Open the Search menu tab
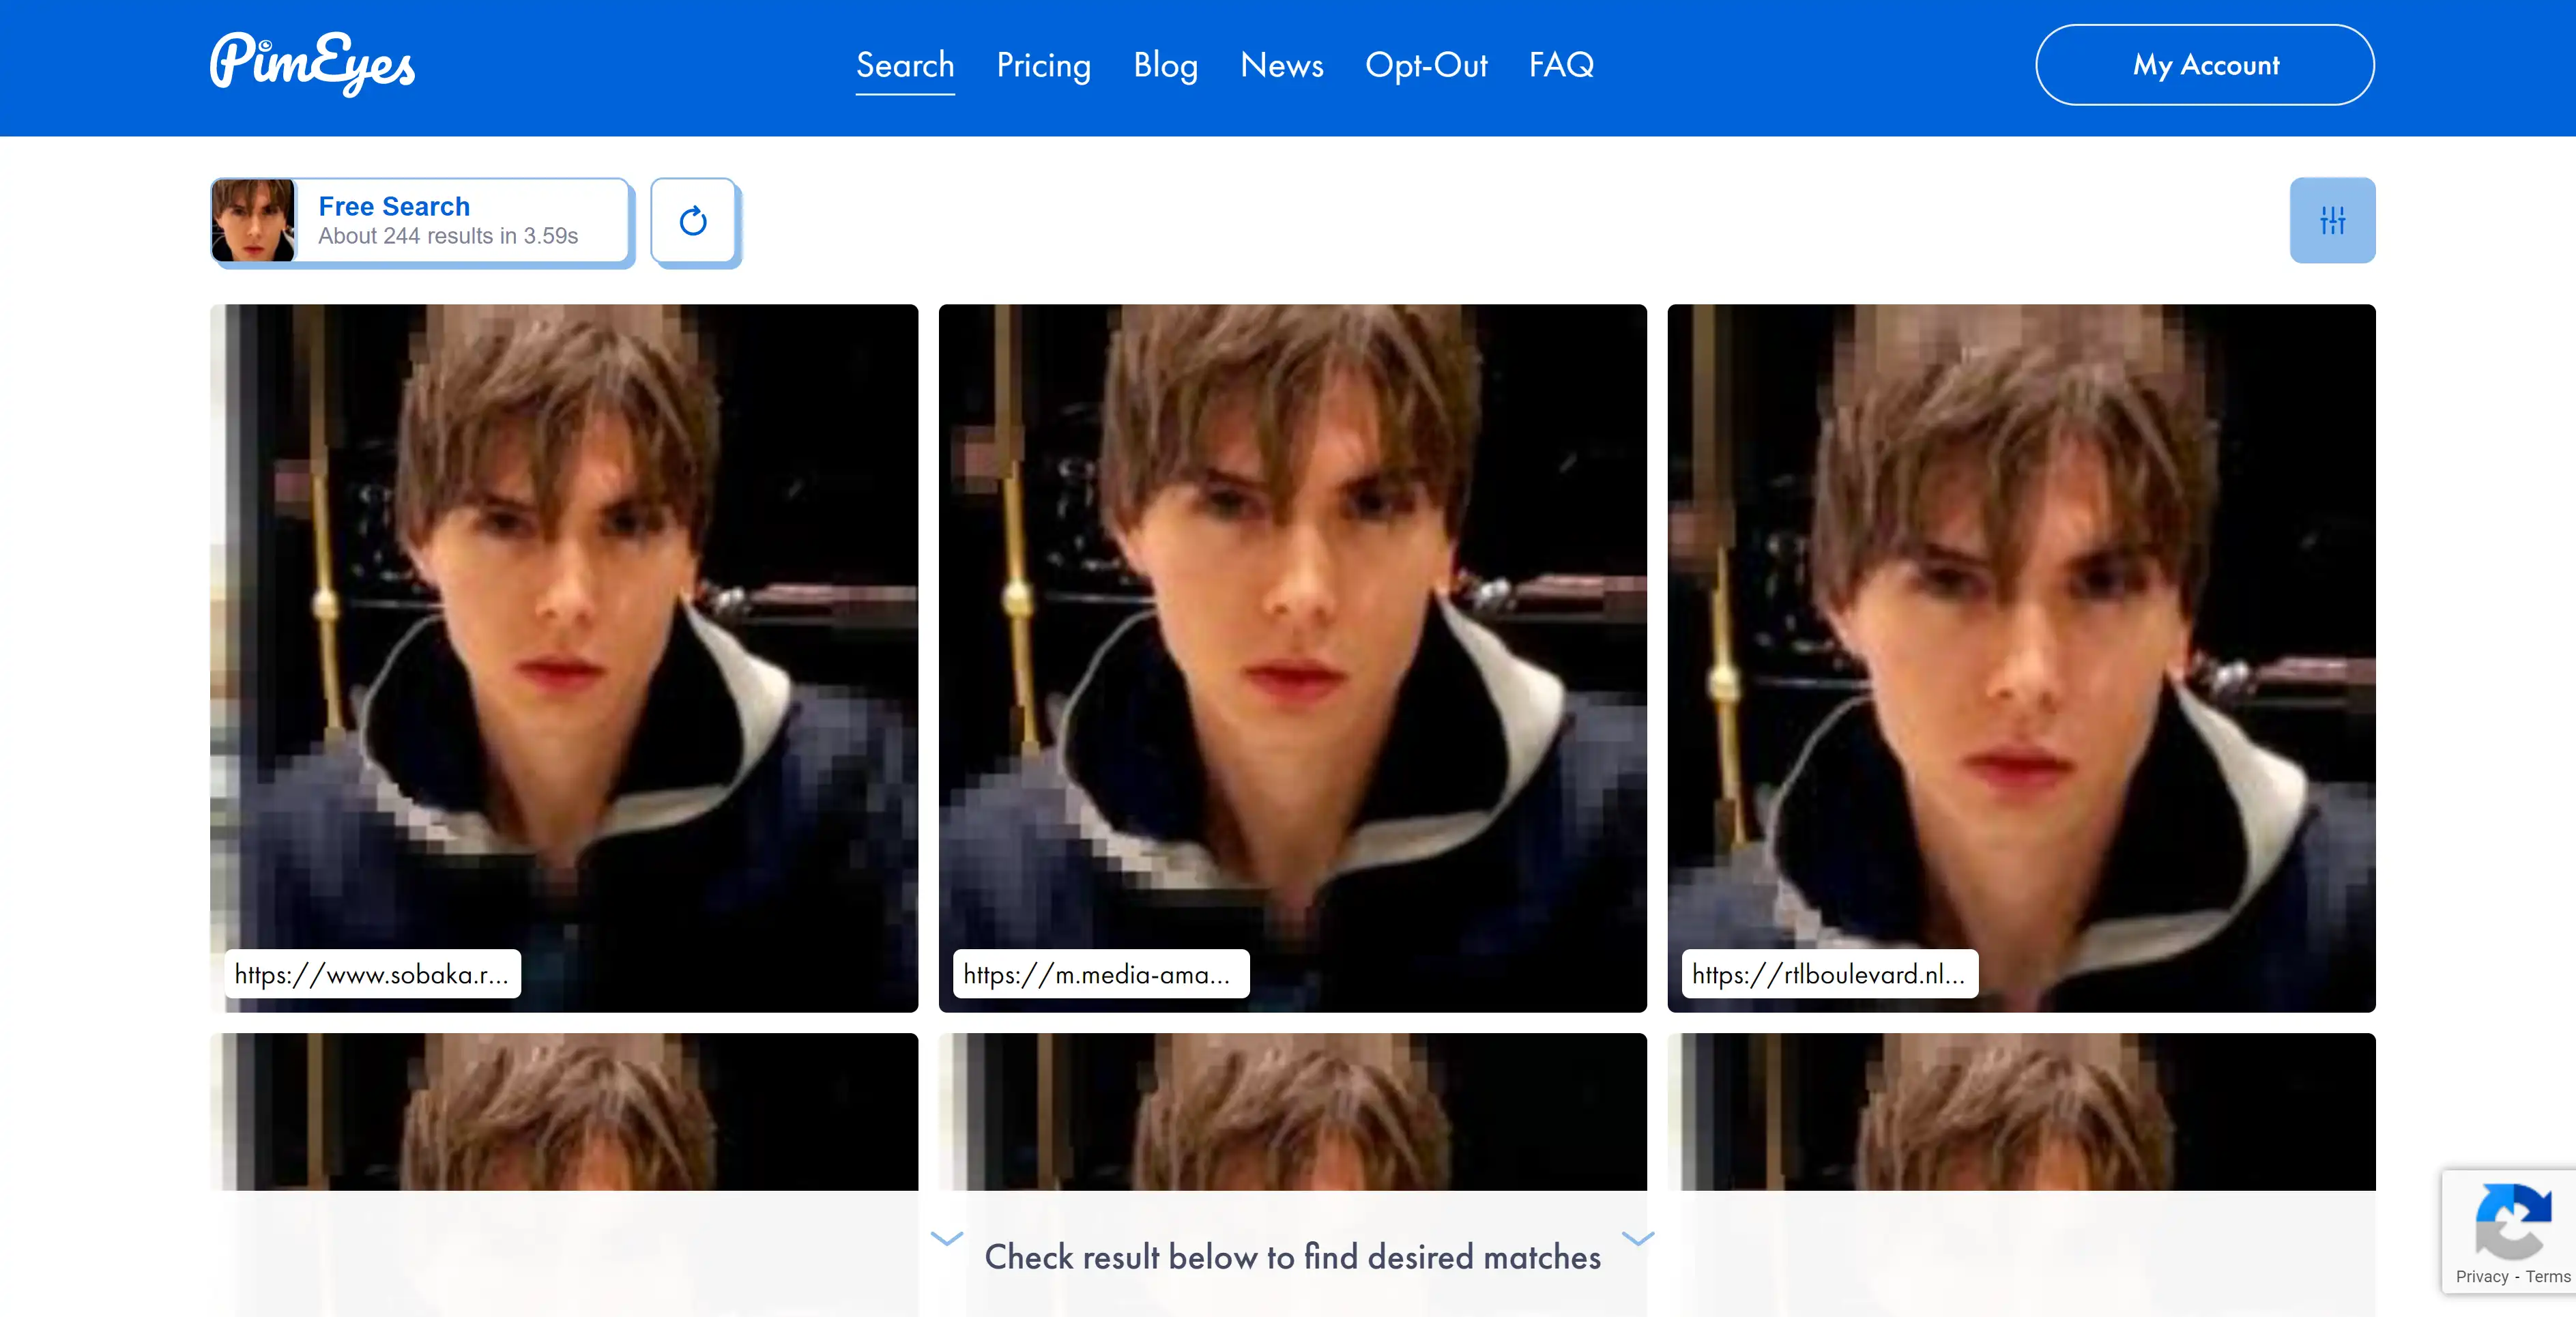Image resolution: width=2576 pixels, height=1317 pixels. (x=905, y=64)
